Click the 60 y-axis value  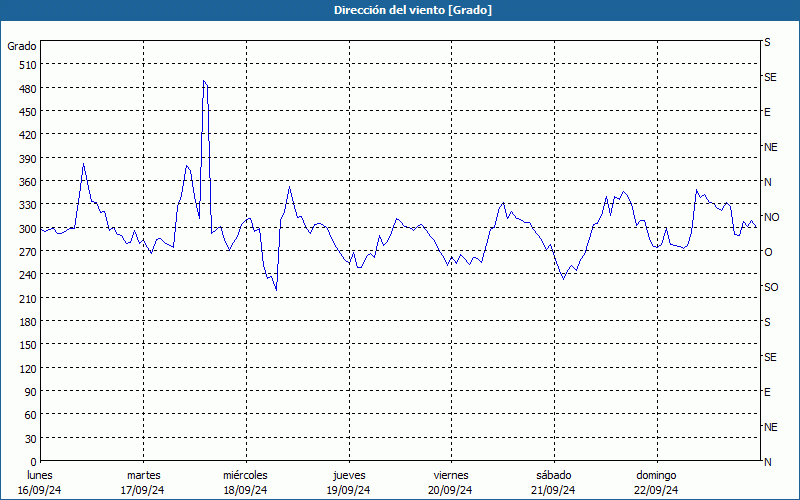click(31, 415)
